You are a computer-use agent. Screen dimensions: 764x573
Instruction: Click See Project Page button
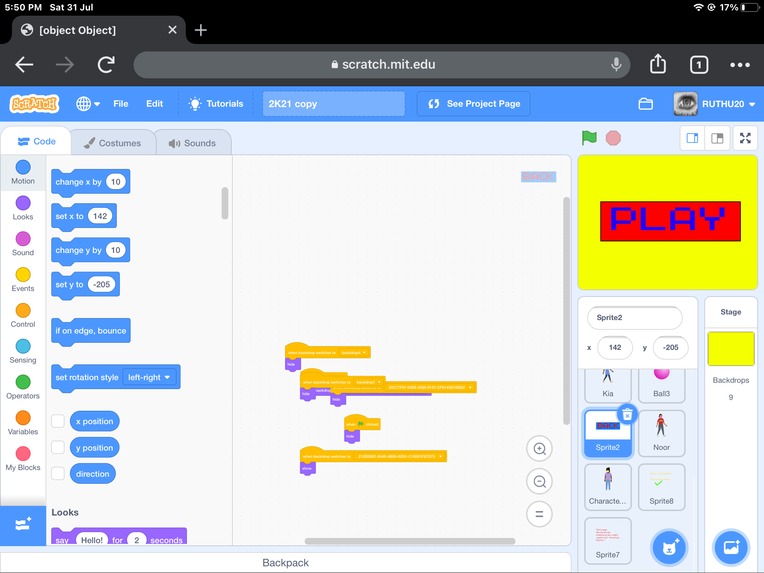(474, 104)
